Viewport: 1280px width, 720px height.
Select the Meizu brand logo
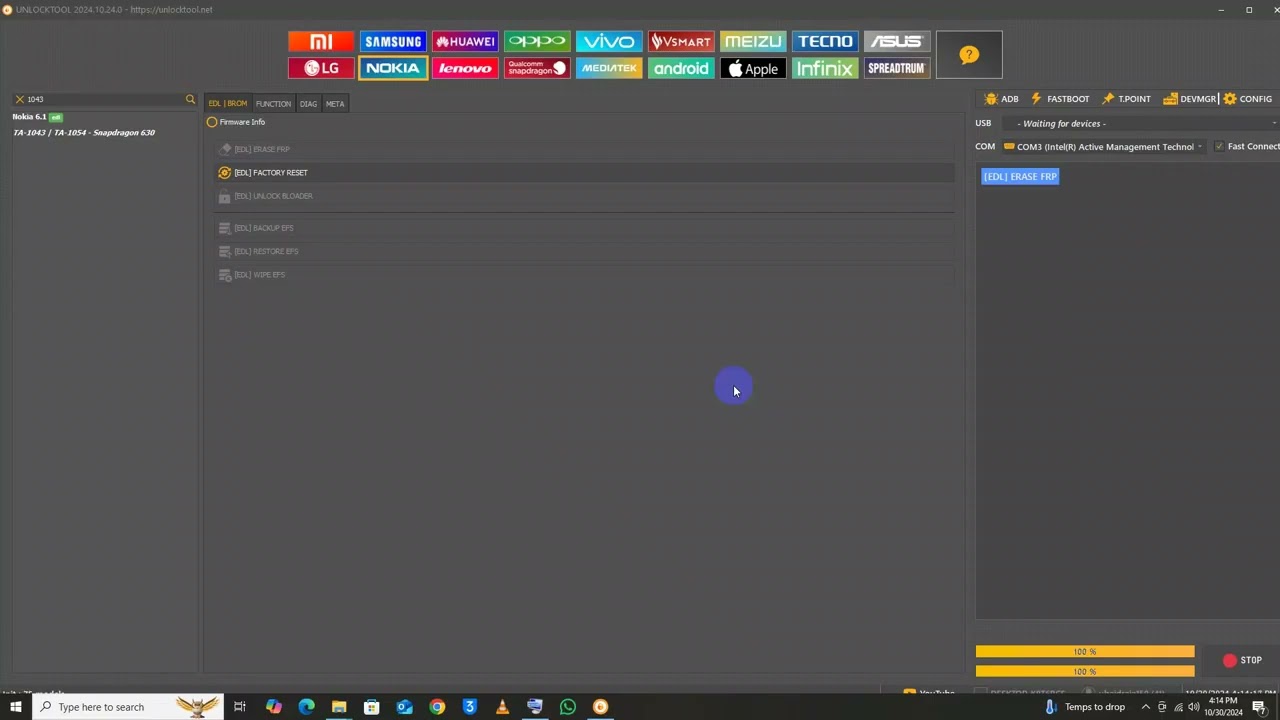(x=753, y=41)
